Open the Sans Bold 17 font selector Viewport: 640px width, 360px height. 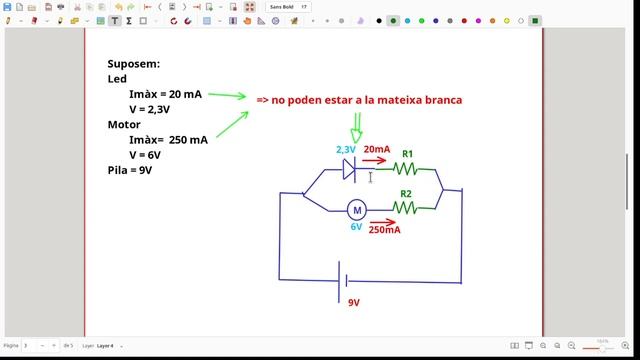coord(288,7)
